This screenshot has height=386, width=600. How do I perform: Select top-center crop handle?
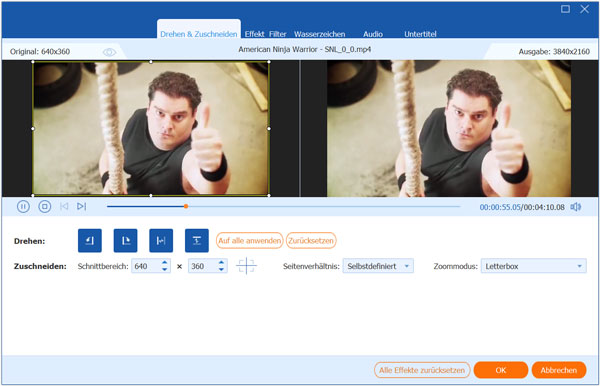click(151, 62)
